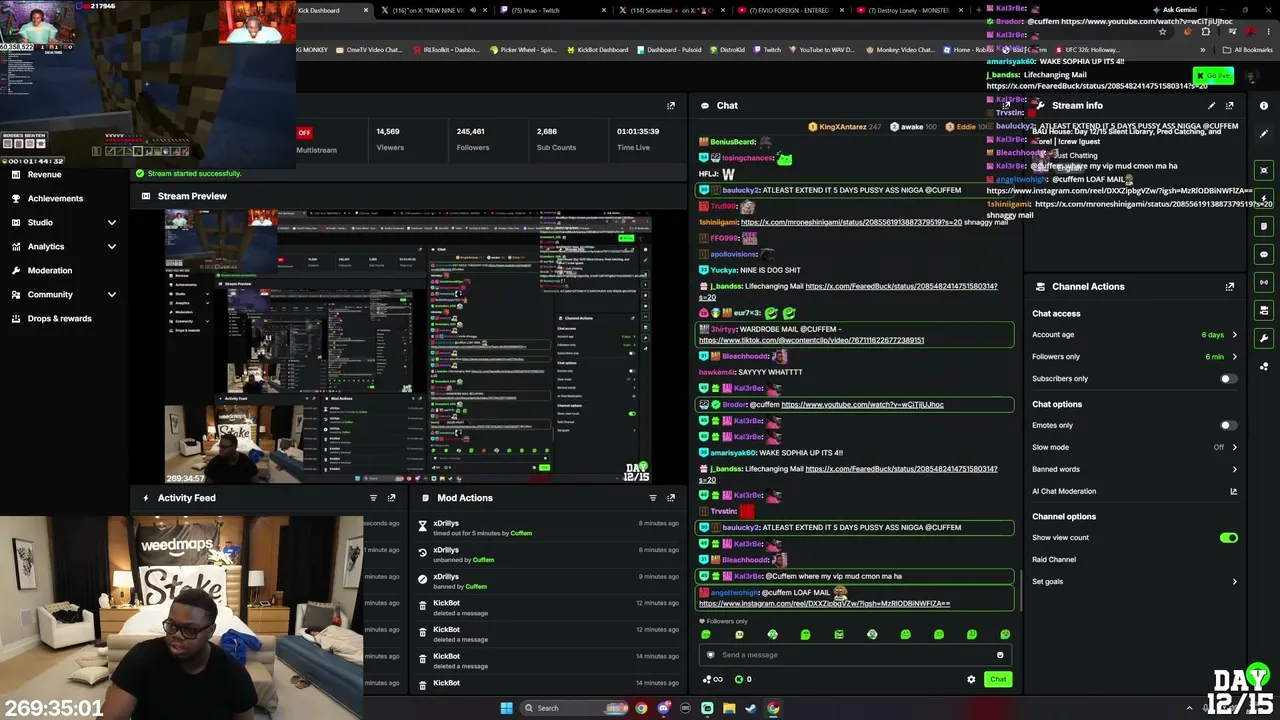The width and height of the screenshot is (1280, 720).
Task: Open the tiktok.com link from 3hirtyy
Action: [x=811, y=340]
